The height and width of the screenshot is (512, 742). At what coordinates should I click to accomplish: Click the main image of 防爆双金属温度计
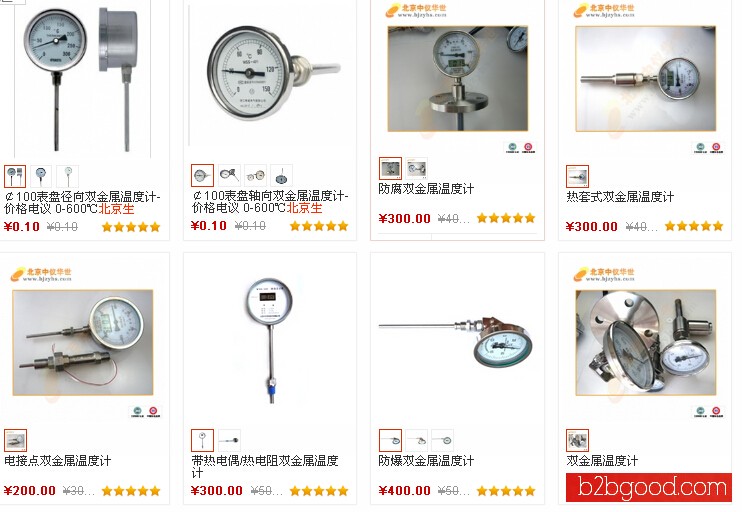[457, 342]
